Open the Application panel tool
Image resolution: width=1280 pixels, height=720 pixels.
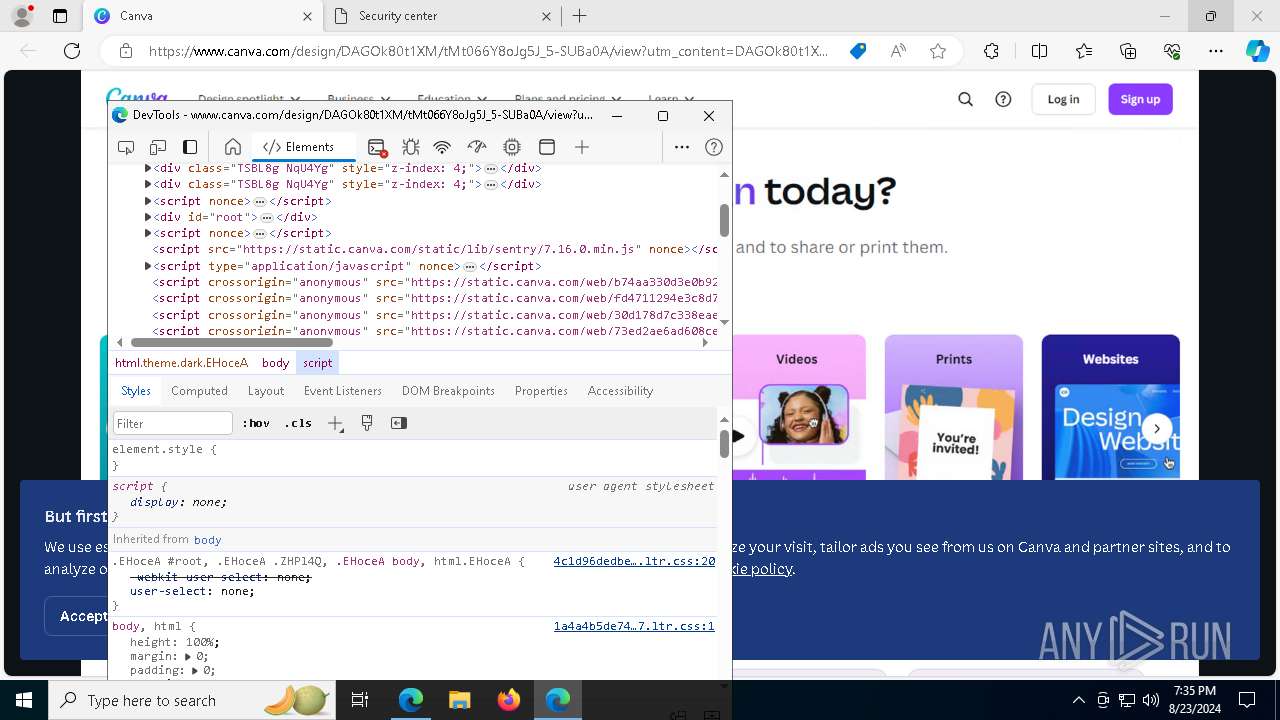pos(547,147)
